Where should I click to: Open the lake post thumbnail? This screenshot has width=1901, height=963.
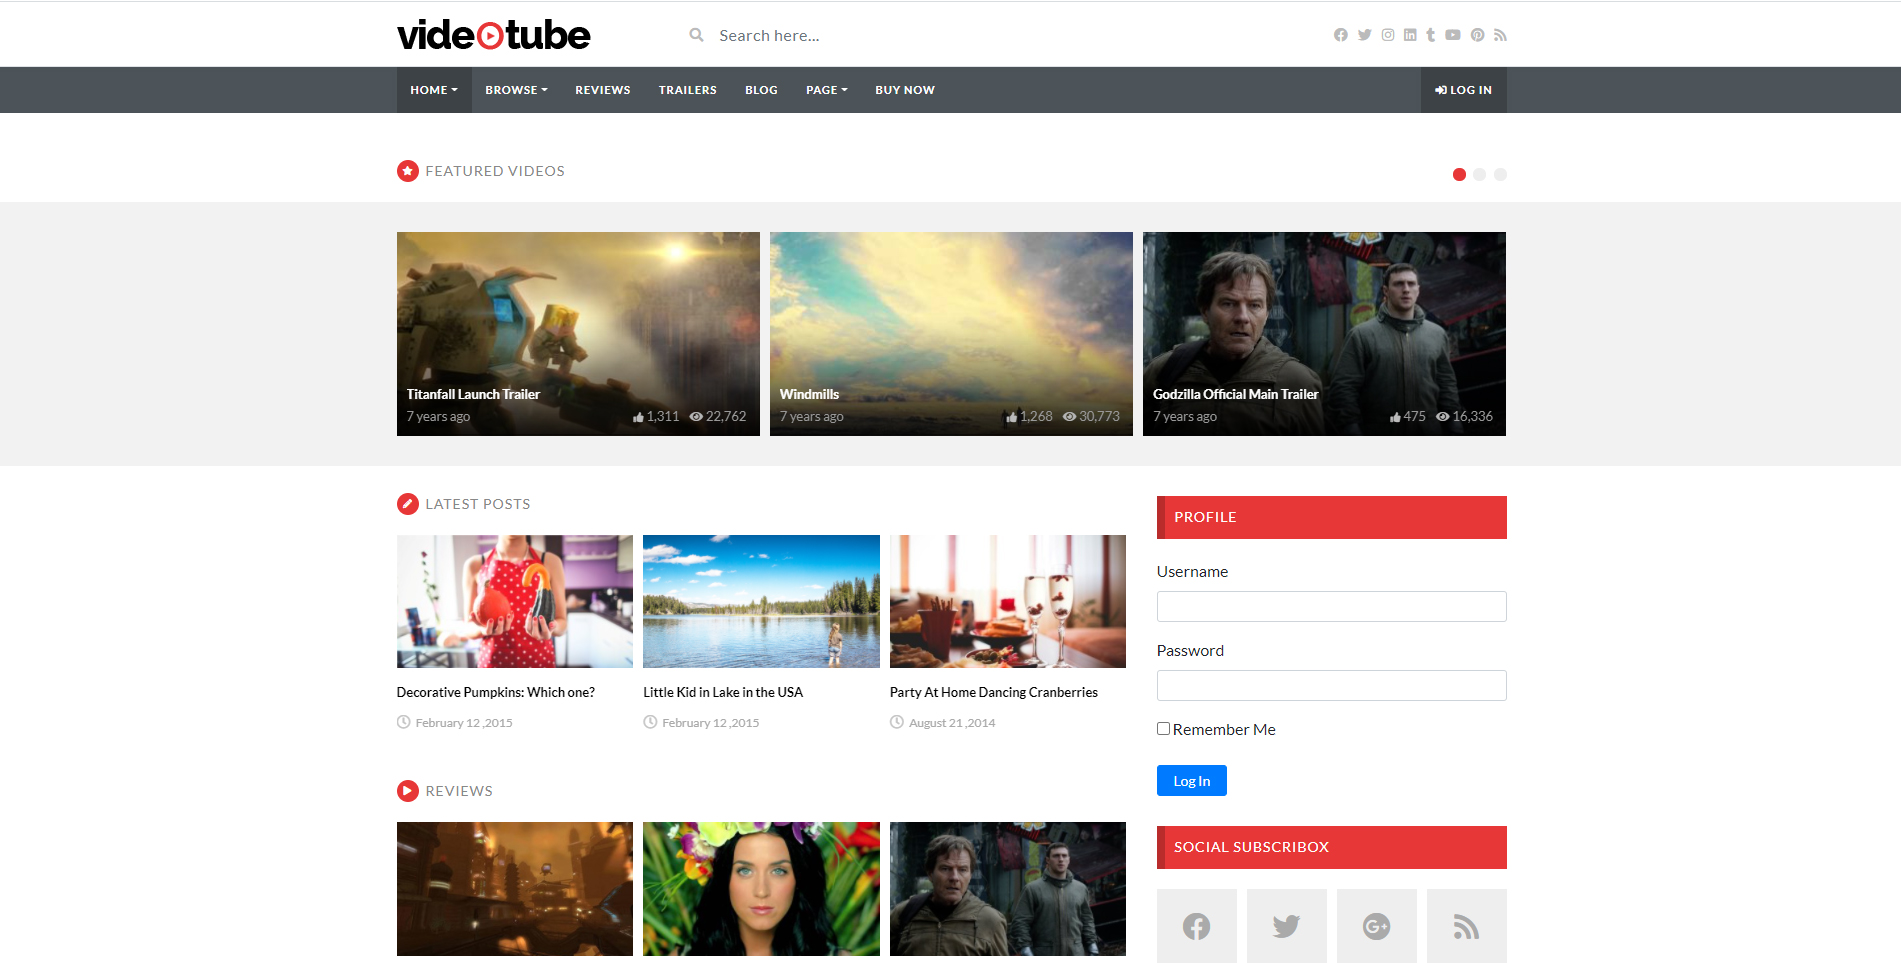point(761,601)
